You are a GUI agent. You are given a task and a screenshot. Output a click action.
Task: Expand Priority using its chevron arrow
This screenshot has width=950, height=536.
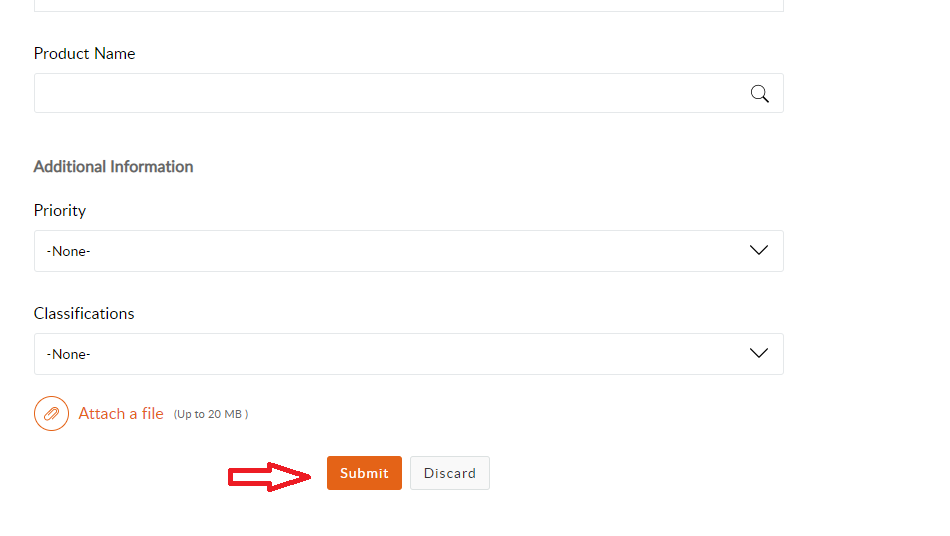(759, 250)
